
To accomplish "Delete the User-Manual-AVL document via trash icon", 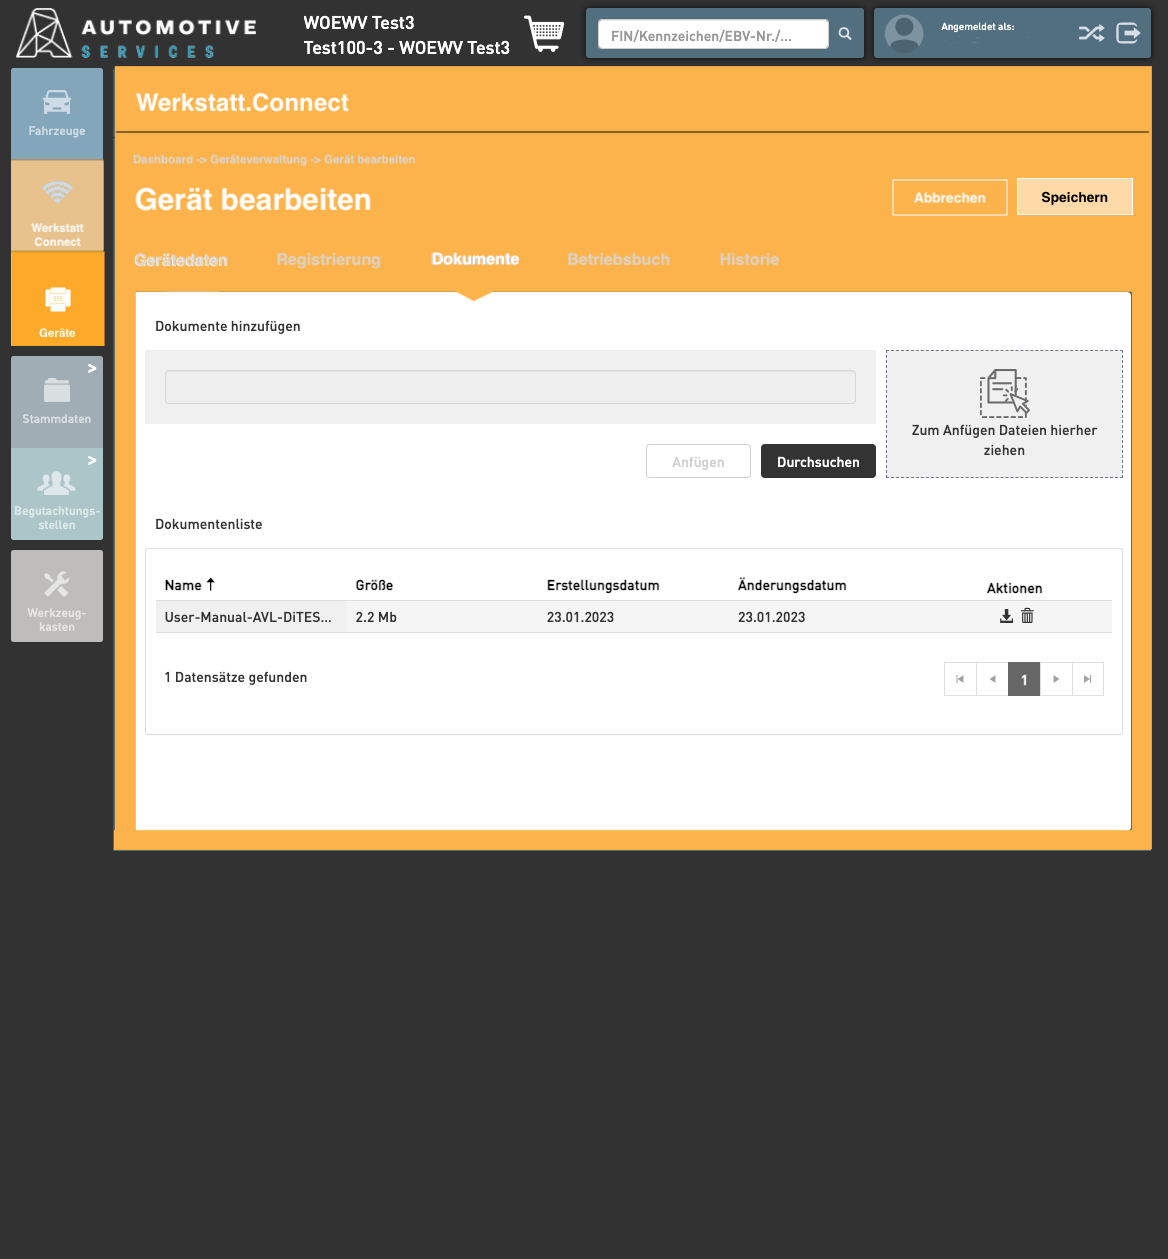I will coord(1027,616).
